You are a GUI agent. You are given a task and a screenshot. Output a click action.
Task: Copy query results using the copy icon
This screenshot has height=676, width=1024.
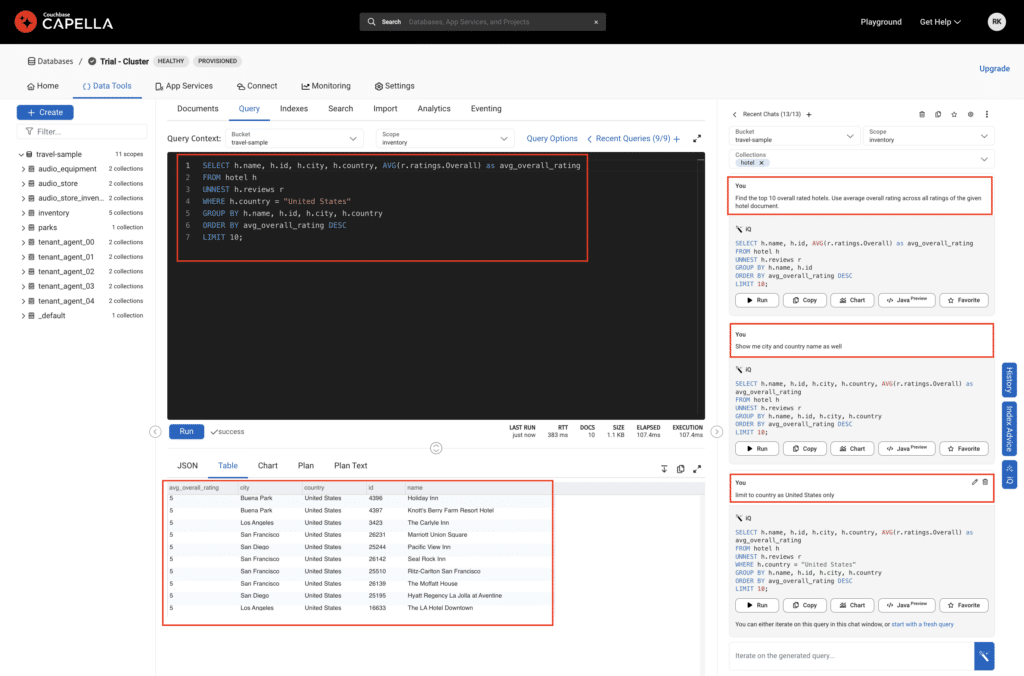(680, 468)
